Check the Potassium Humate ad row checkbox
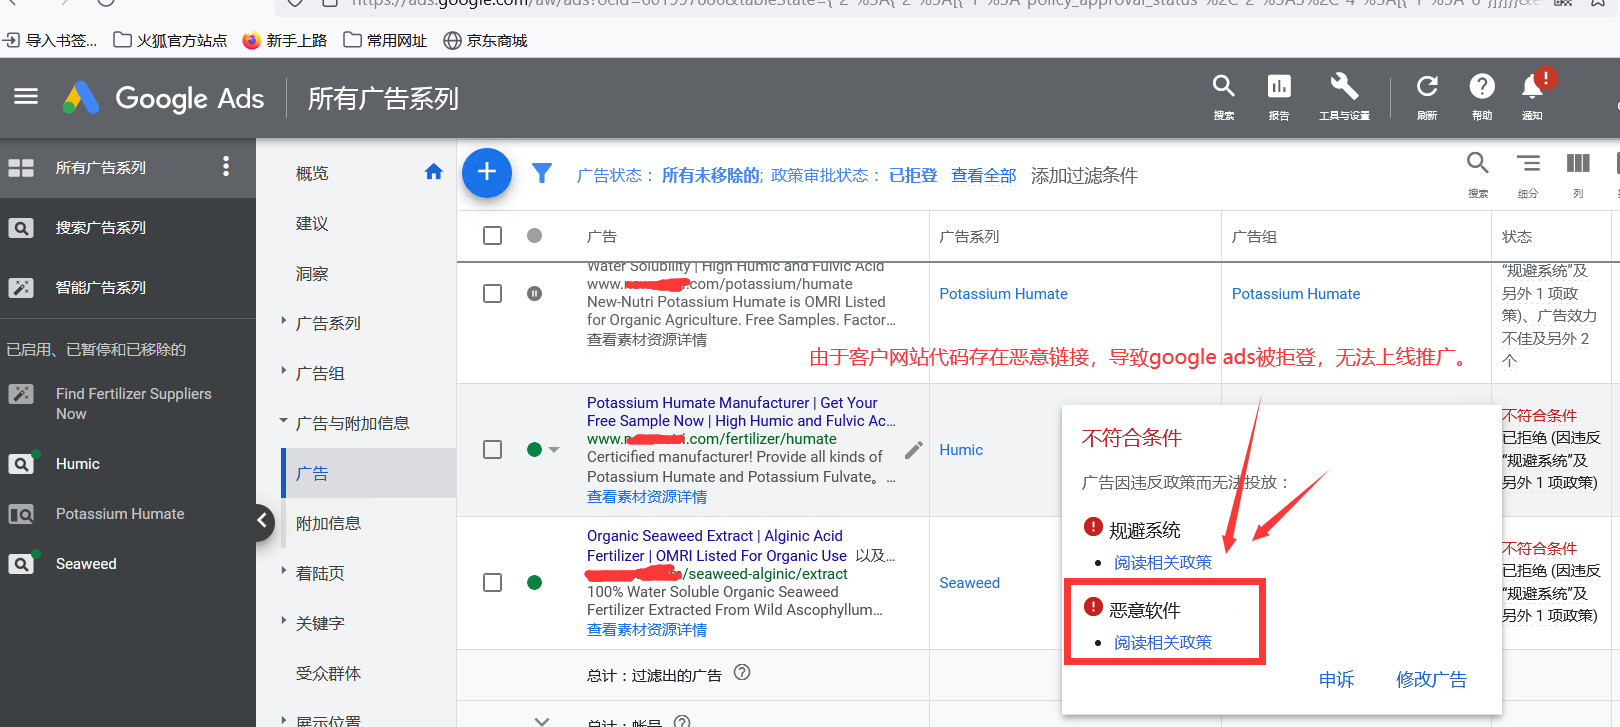Screen dimensions: 1620x727 [492, 293]
